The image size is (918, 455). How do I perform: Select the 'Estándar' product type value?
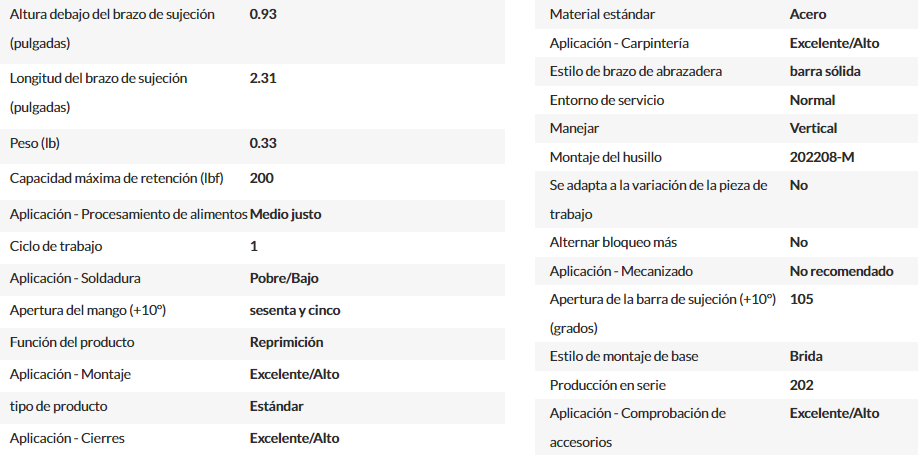276,406
